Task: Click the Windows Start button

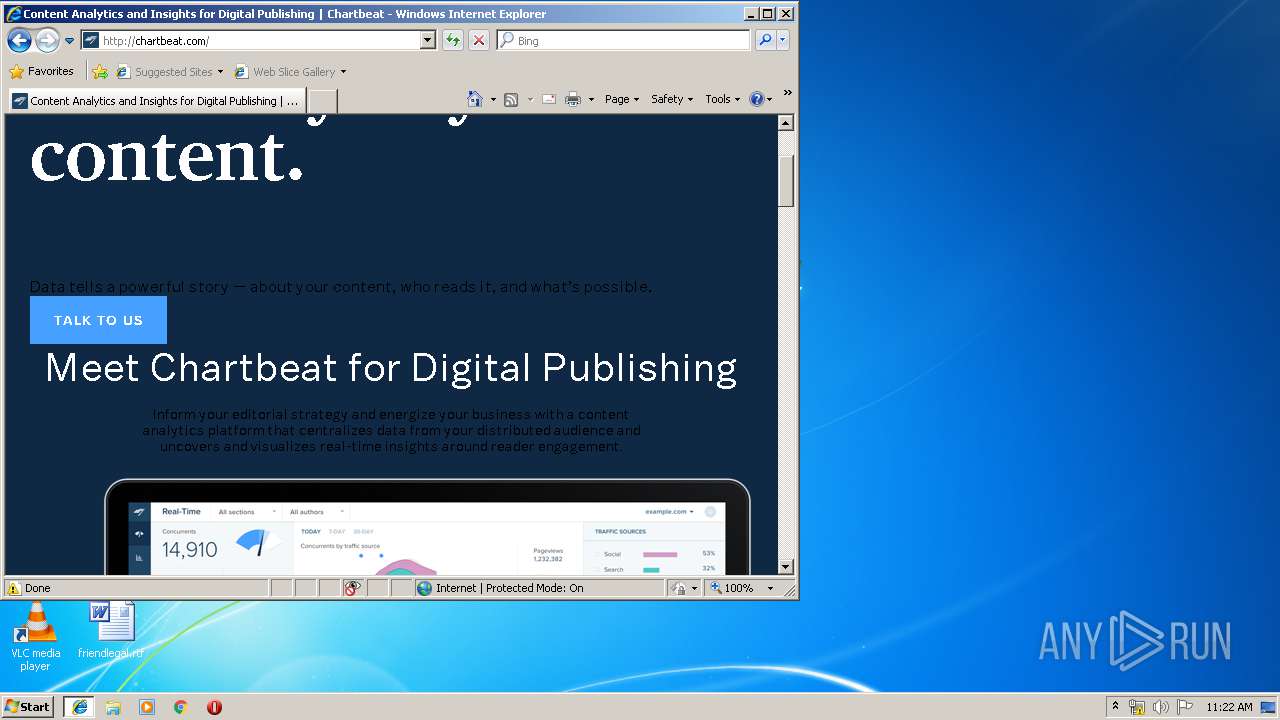Action: pyautogui.click(x=28, y=706)
